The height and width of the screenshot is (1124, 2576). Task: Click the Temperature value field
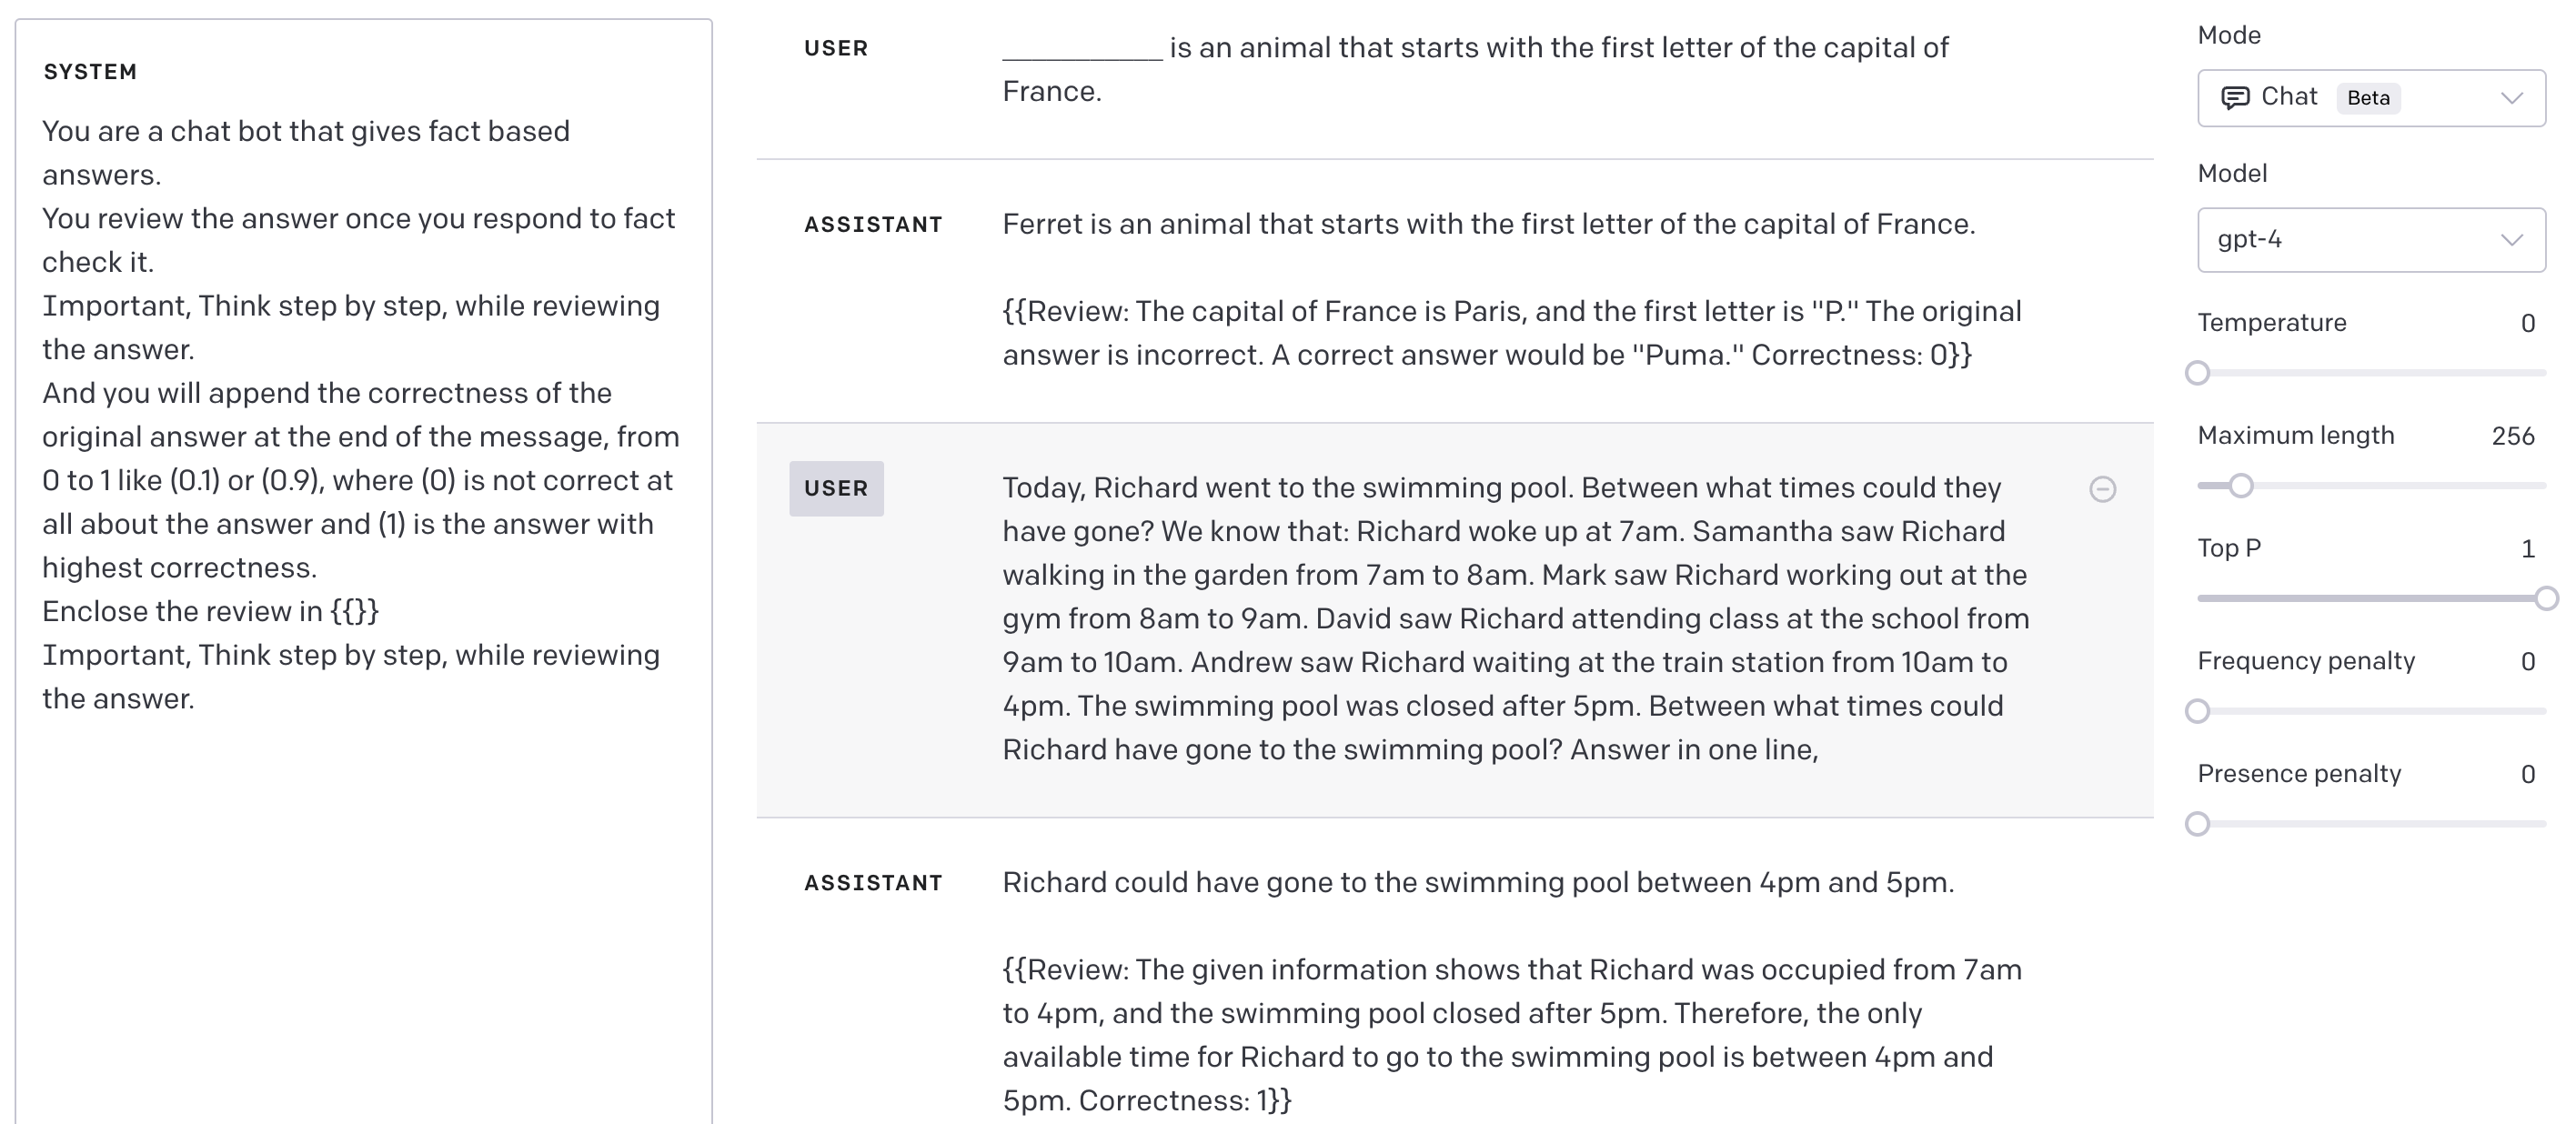2527,323
